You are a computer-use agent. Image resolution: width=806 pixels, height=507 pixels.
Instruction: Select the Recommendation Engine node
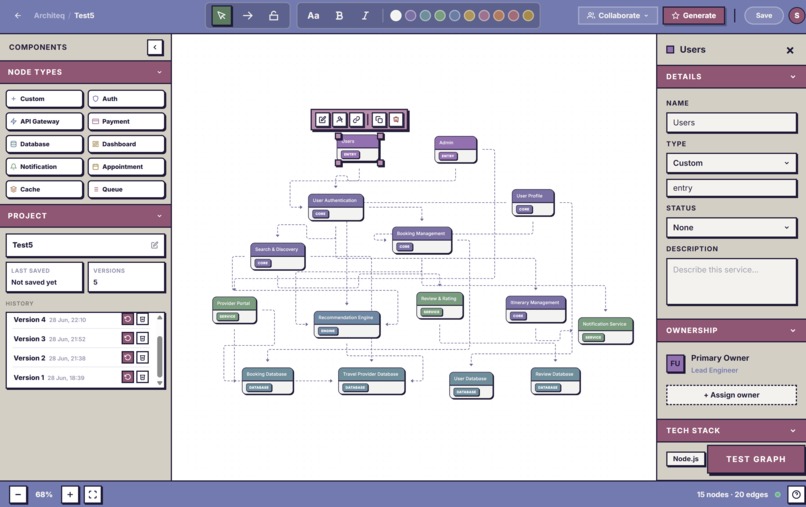(x=347, y=324)
